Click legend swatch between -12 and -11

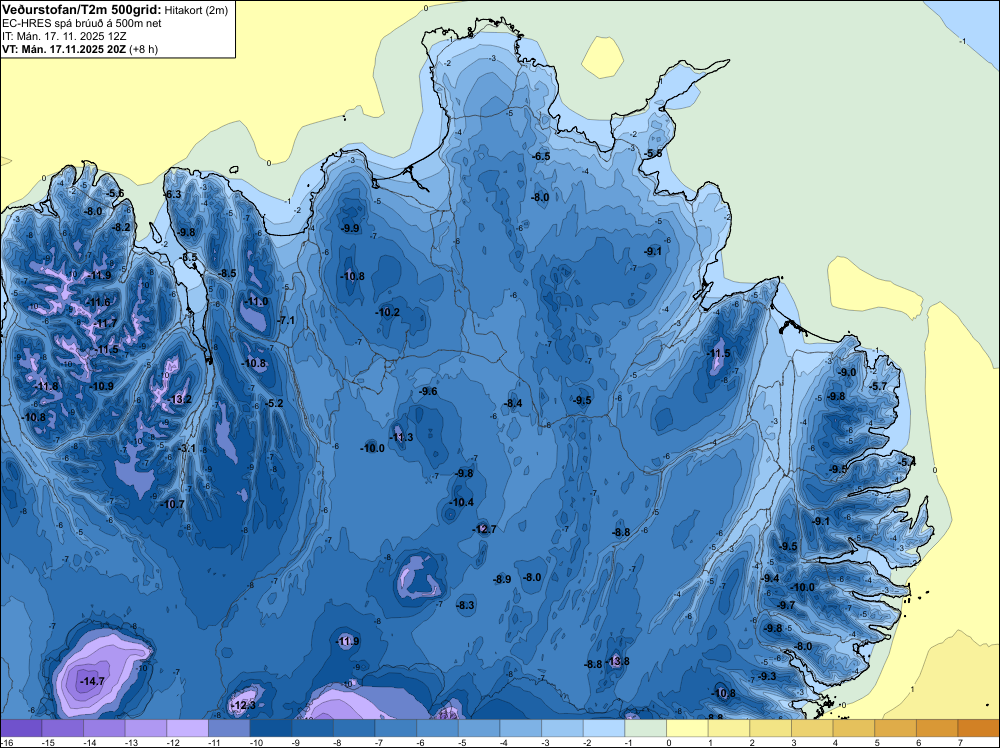[188, 728]
